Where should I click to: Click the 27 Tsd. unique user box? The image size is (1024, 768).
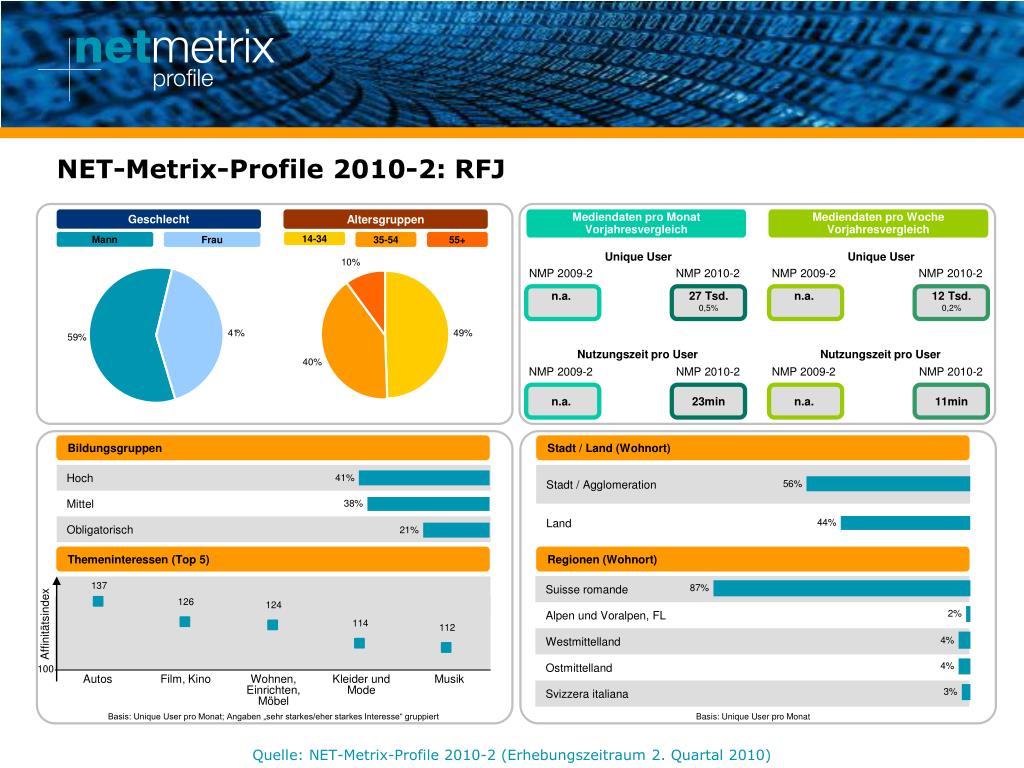click(x=708, y=302)
